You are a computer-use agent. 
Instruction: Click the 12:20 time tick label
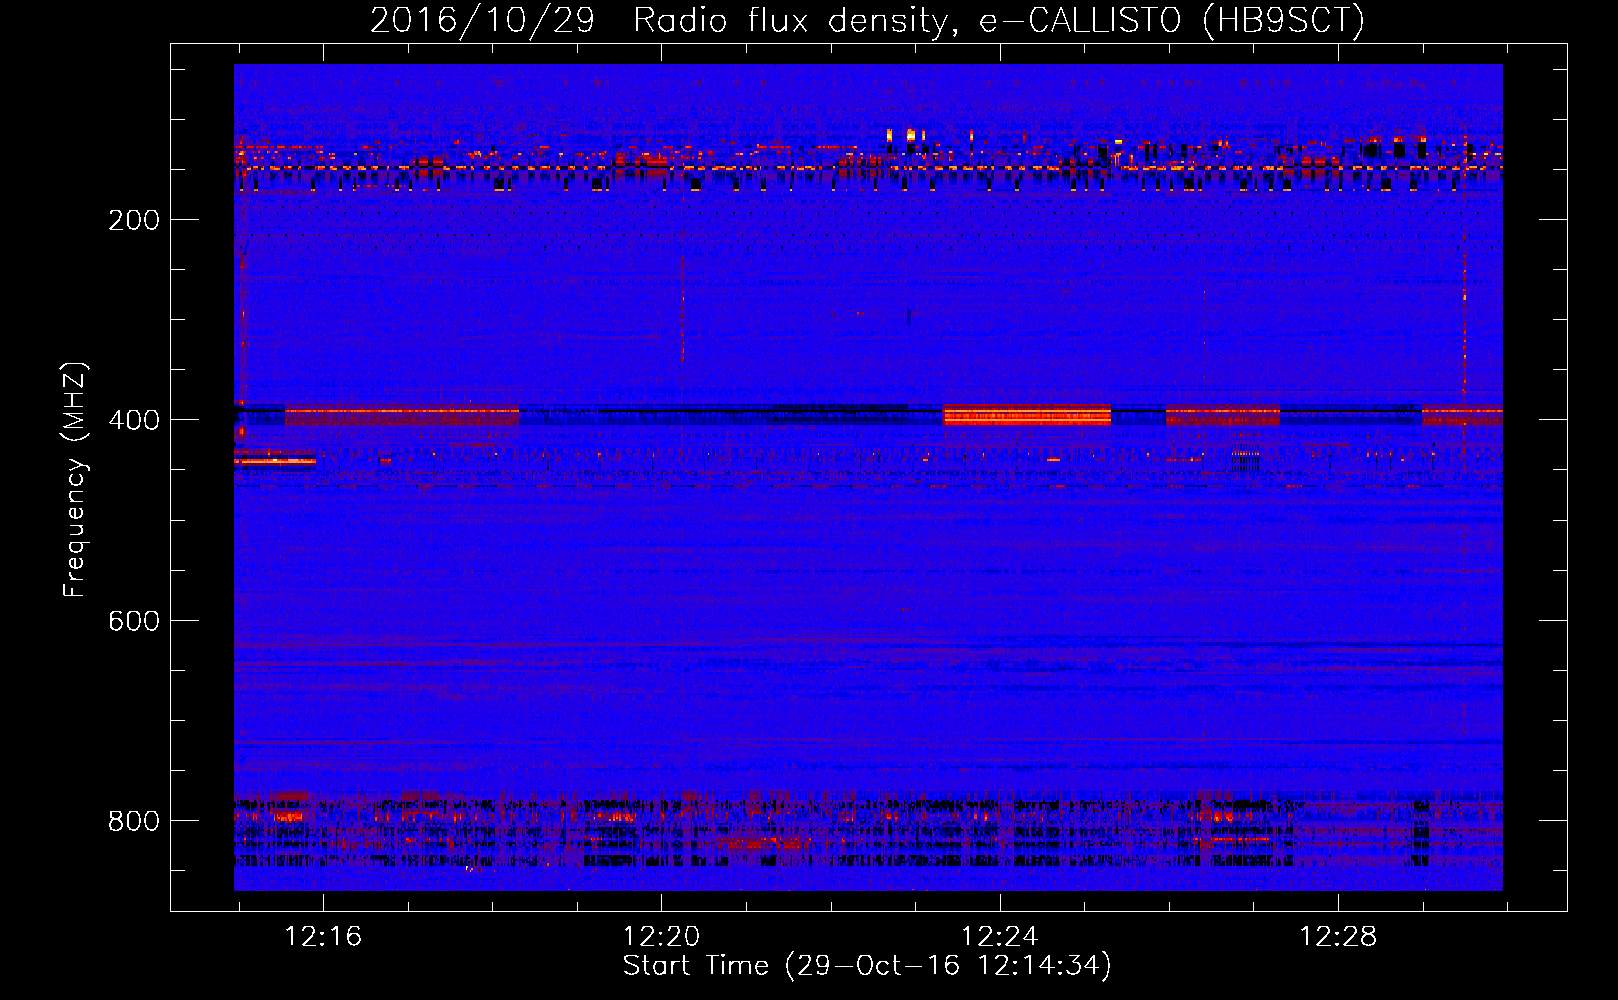tap(661, 937)
